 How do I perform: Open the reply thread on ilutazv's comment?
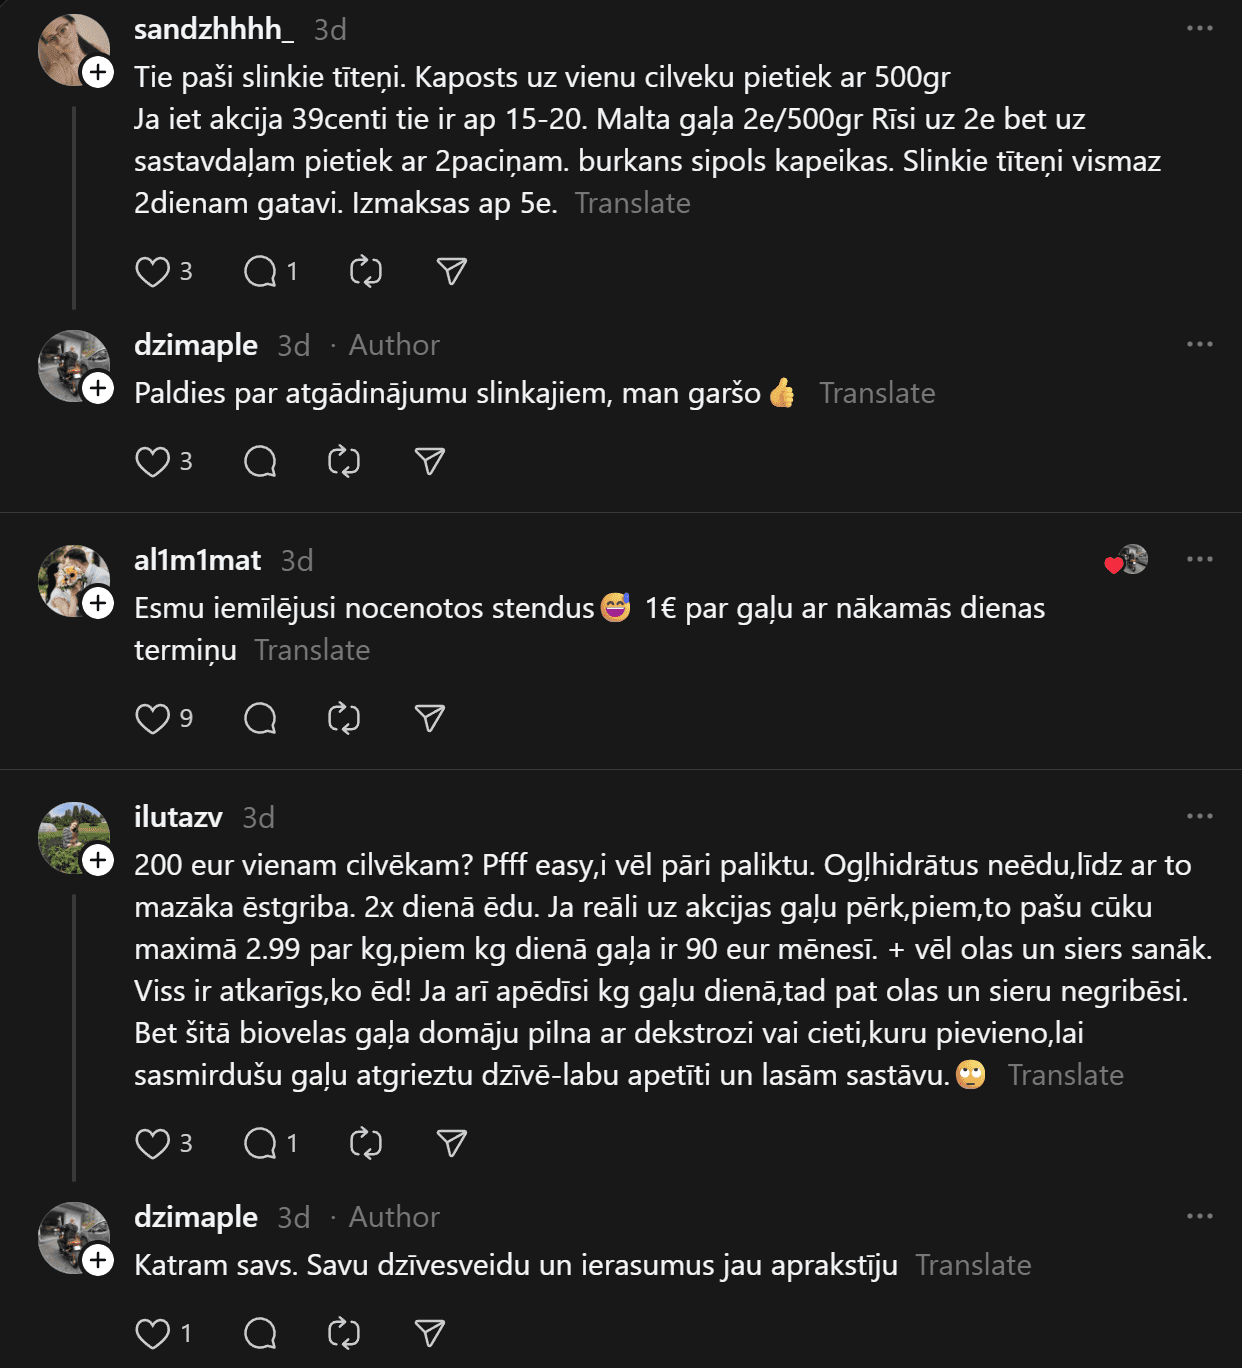coord(261,1144)
